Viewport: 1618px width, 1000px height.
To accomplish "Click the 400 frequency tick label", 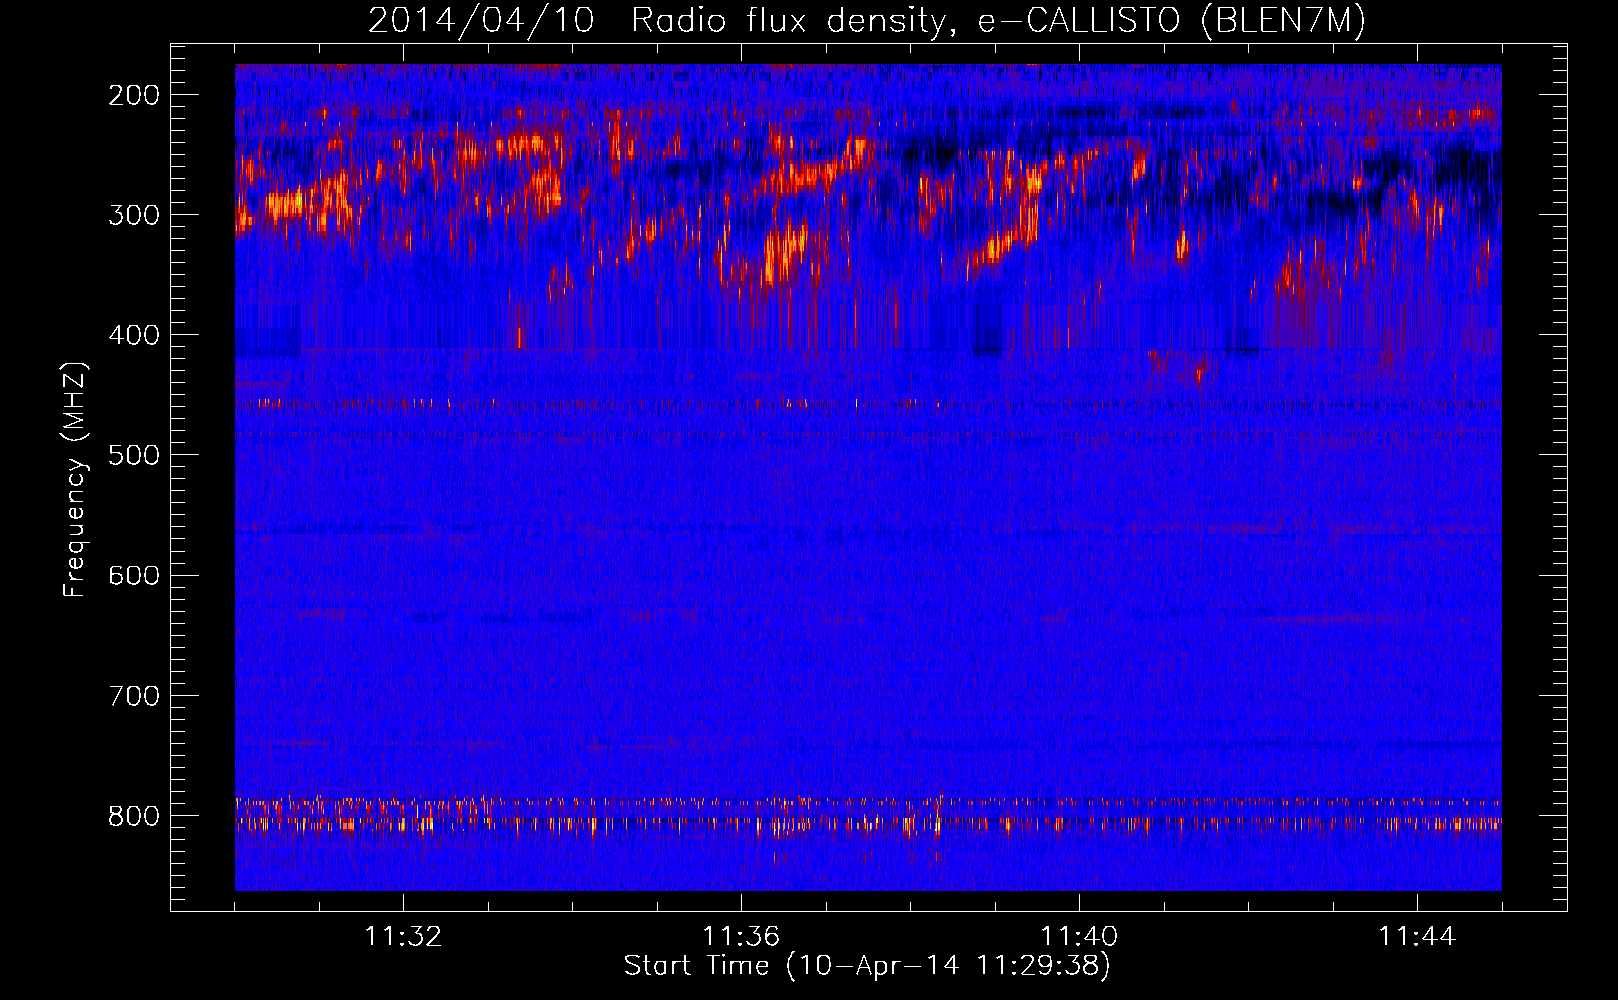I will click(133, 335).
